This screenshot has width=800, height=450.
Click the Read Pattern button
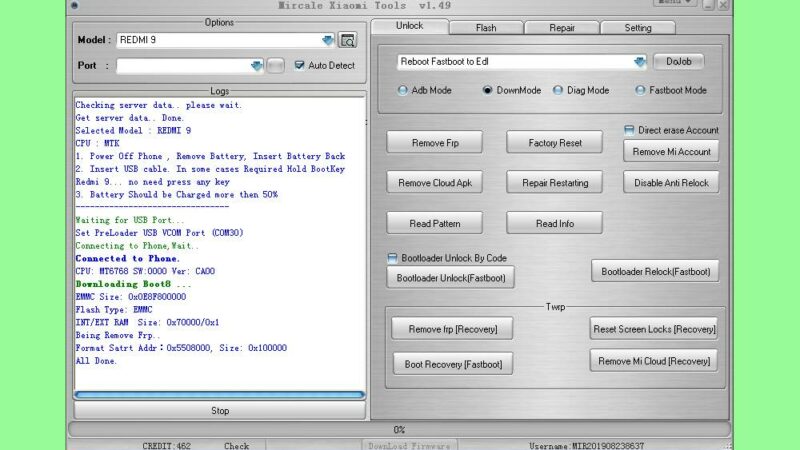[435, 223]
